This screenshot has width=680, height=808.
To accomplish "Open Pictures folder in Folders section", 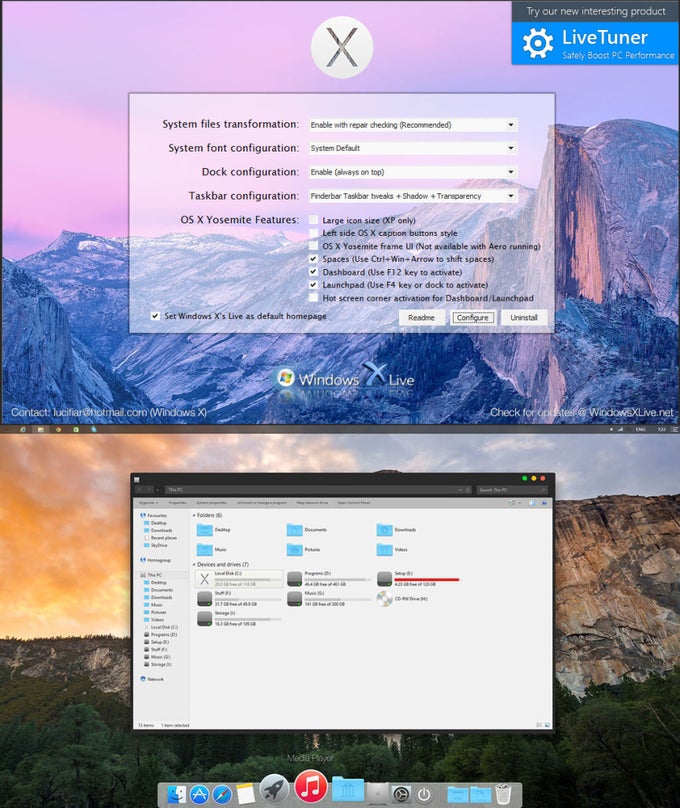I will tap(303, 549).
